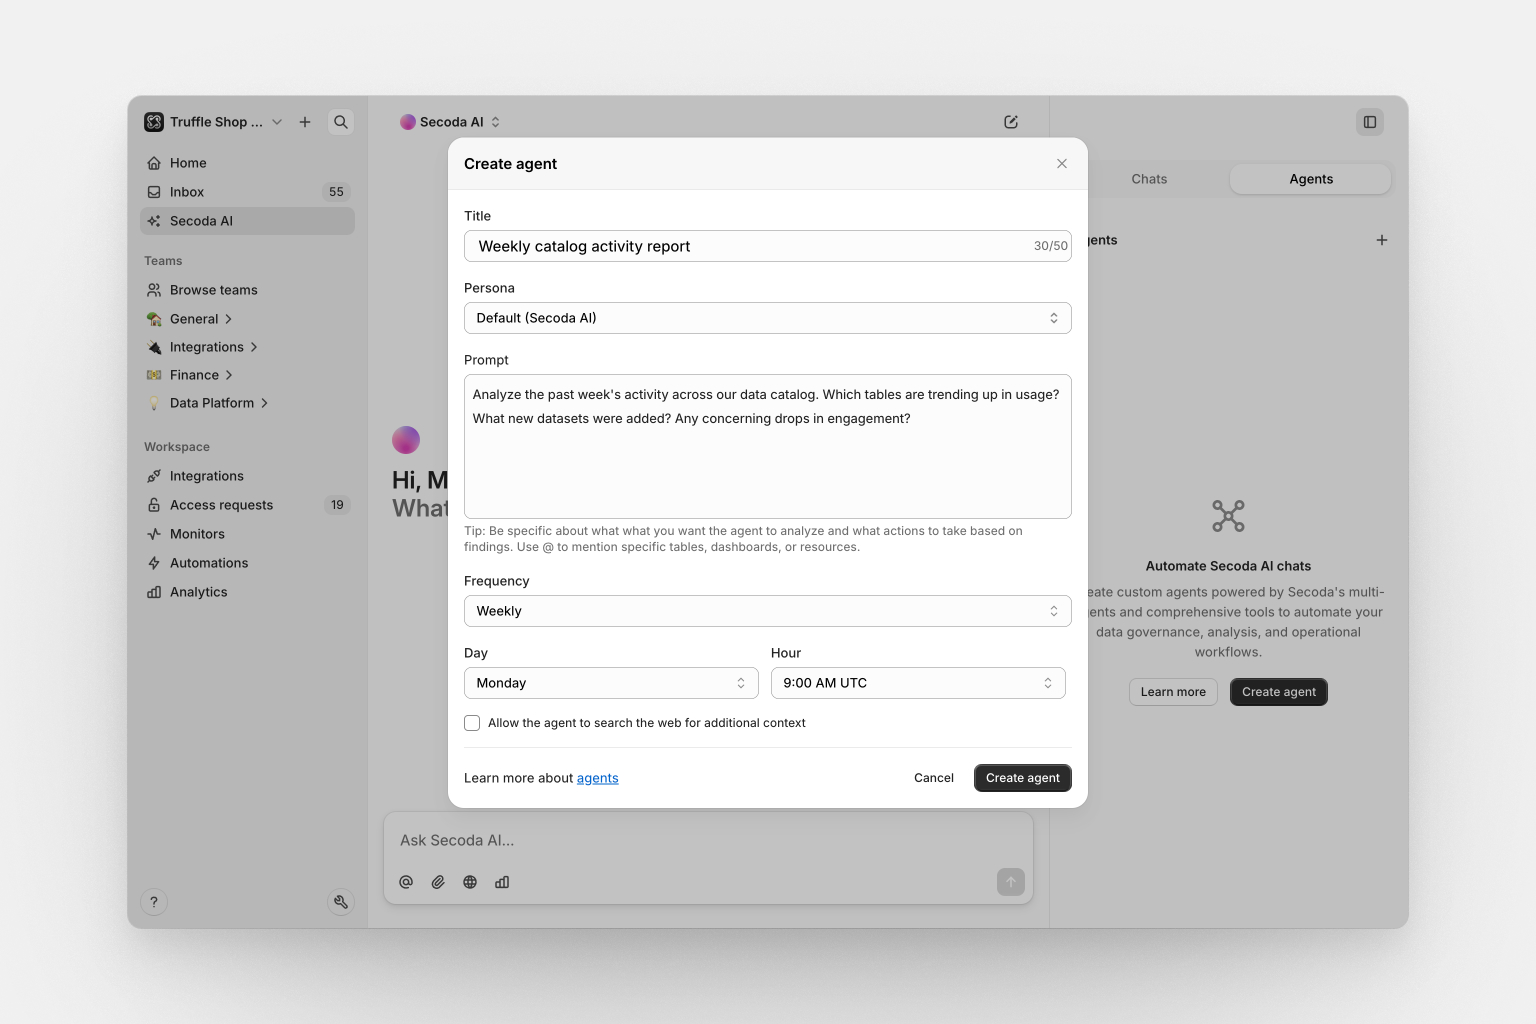The width and height of the screenshot is (1536, 1024).
Task: Click the help question mark icon
Action: 154,902
